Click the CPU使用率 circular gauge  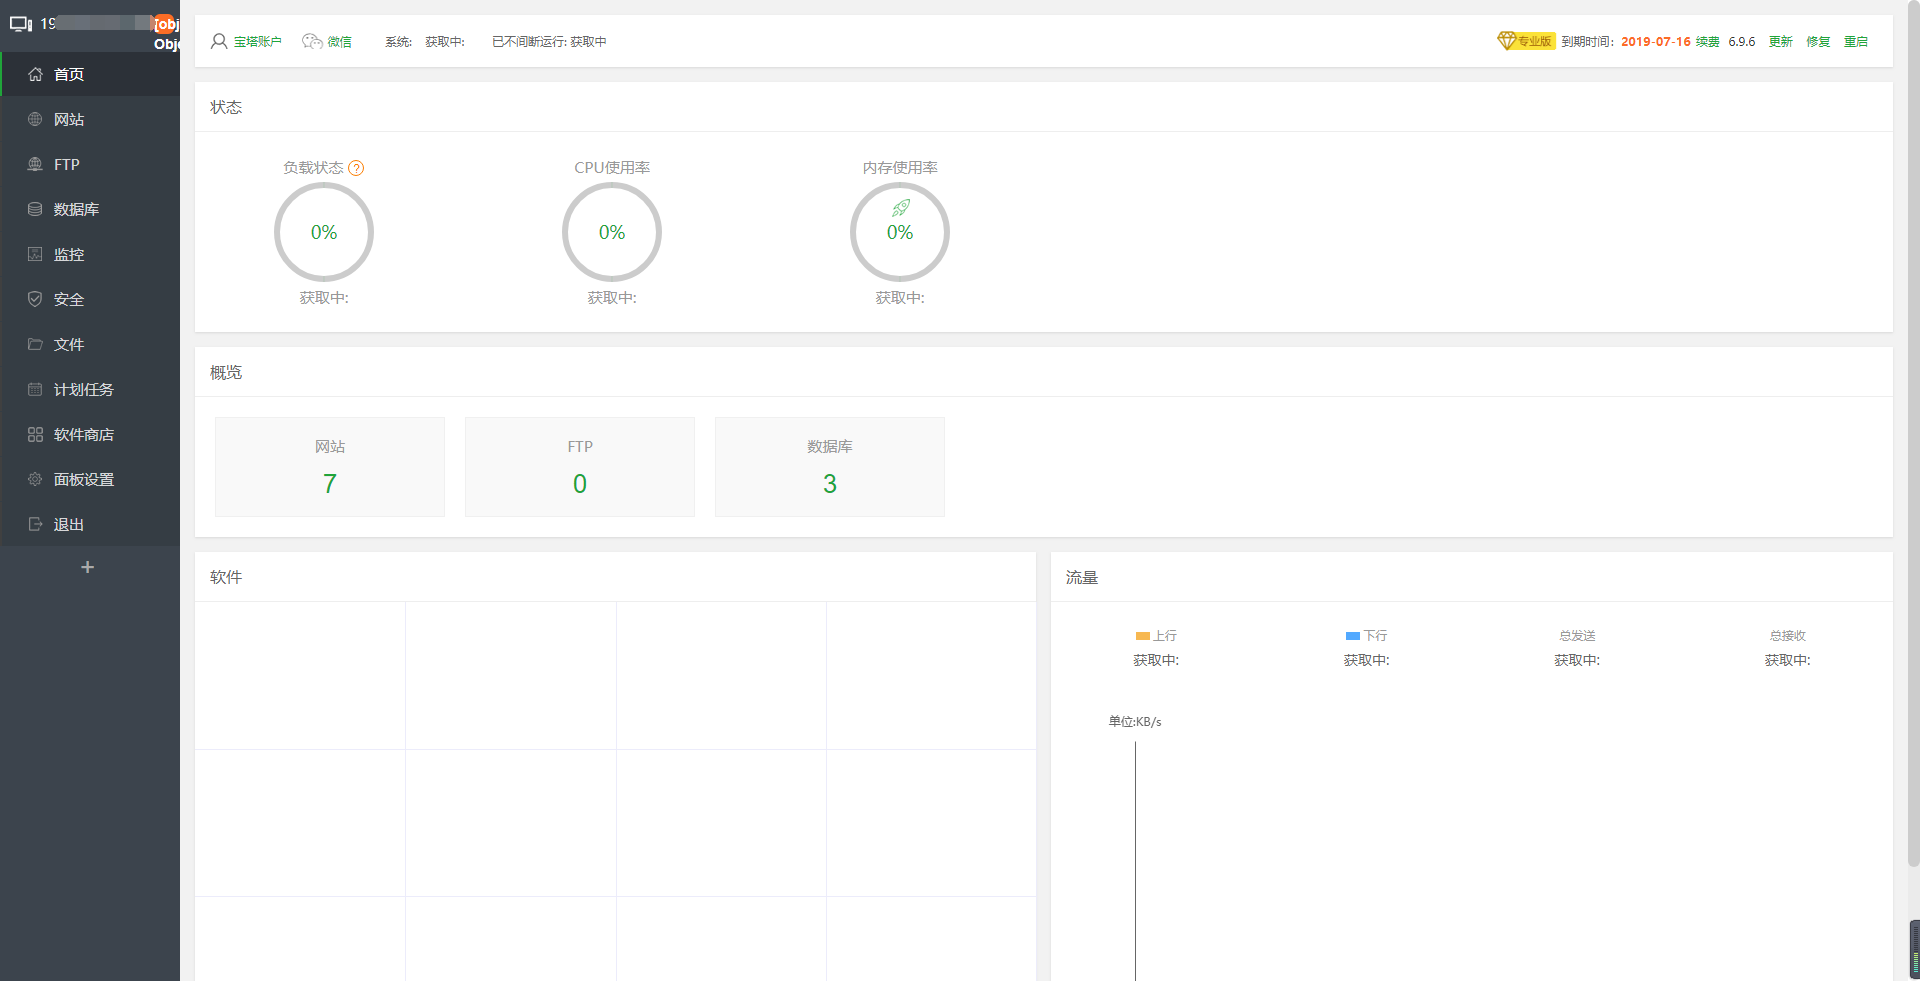(x=612, y=232)
